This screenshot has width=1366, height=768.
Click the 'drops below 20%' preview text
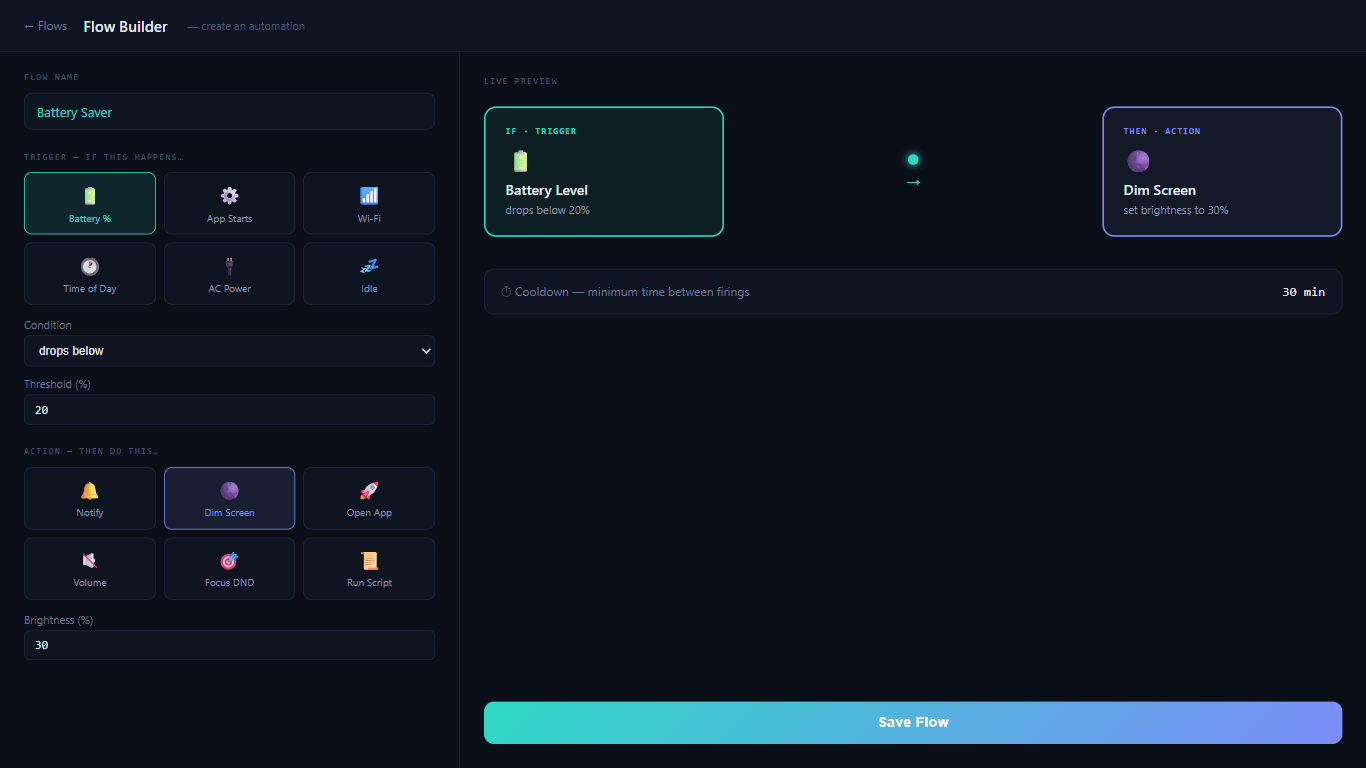[x=548, y=210]
